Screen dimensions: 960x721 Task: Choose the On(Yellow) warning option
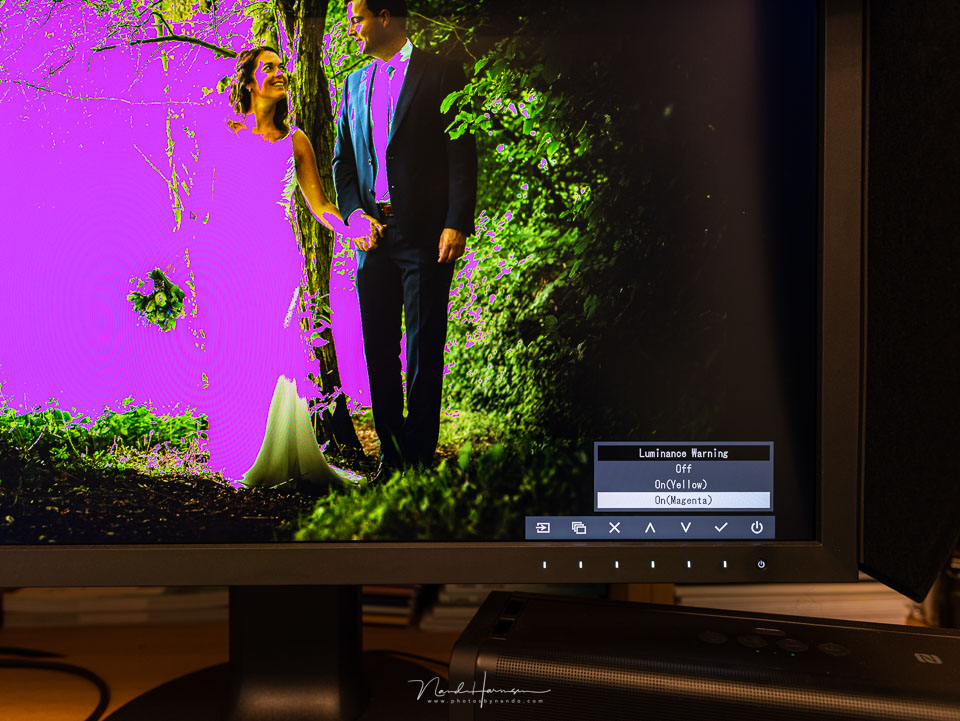683,484
